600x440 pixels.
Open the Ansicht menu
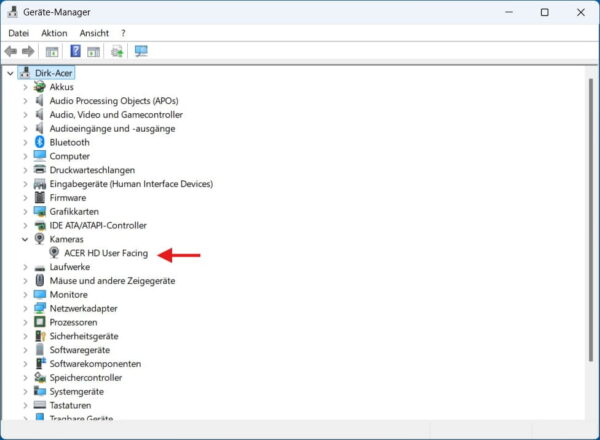[94, 33]
